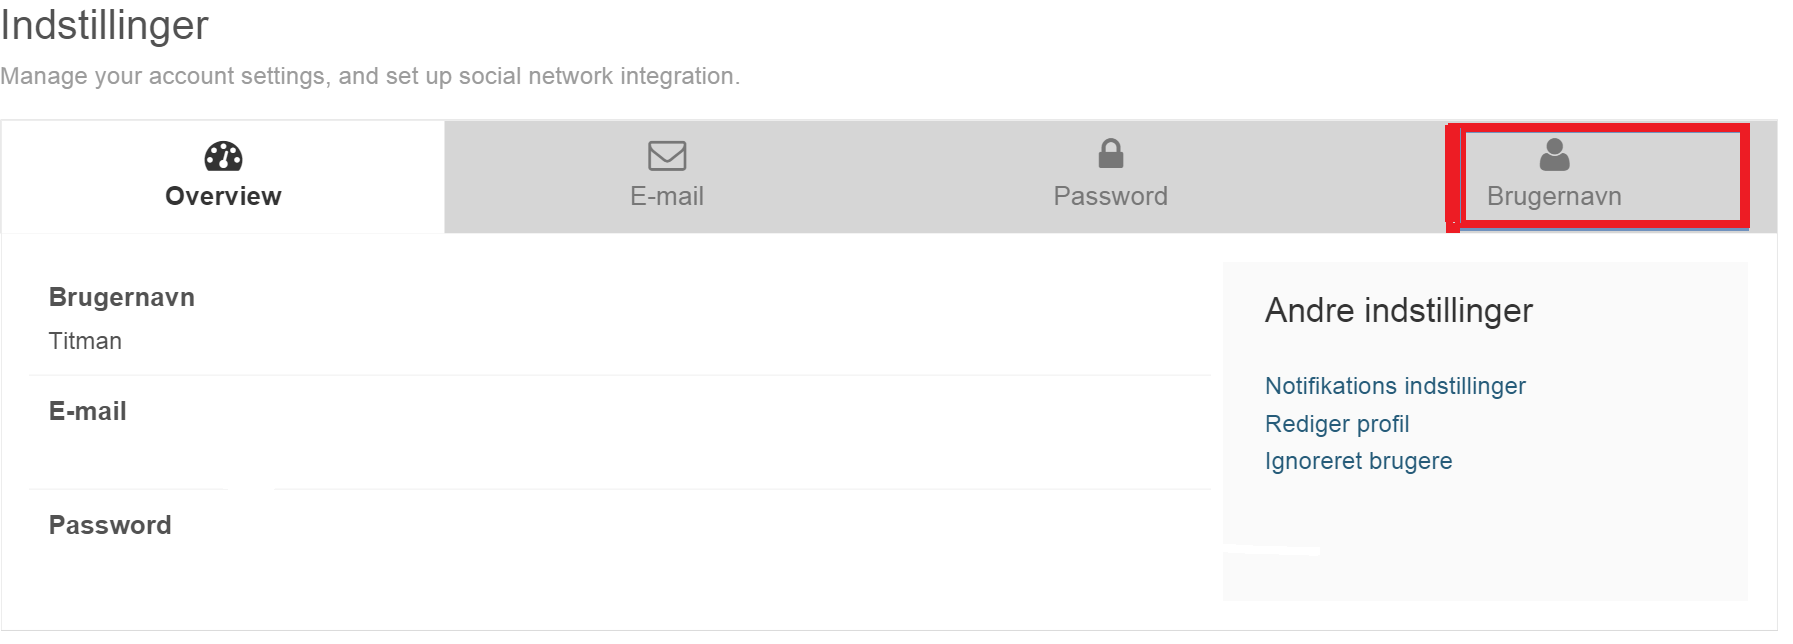Open the Ignoreret brugere link

1358,461
